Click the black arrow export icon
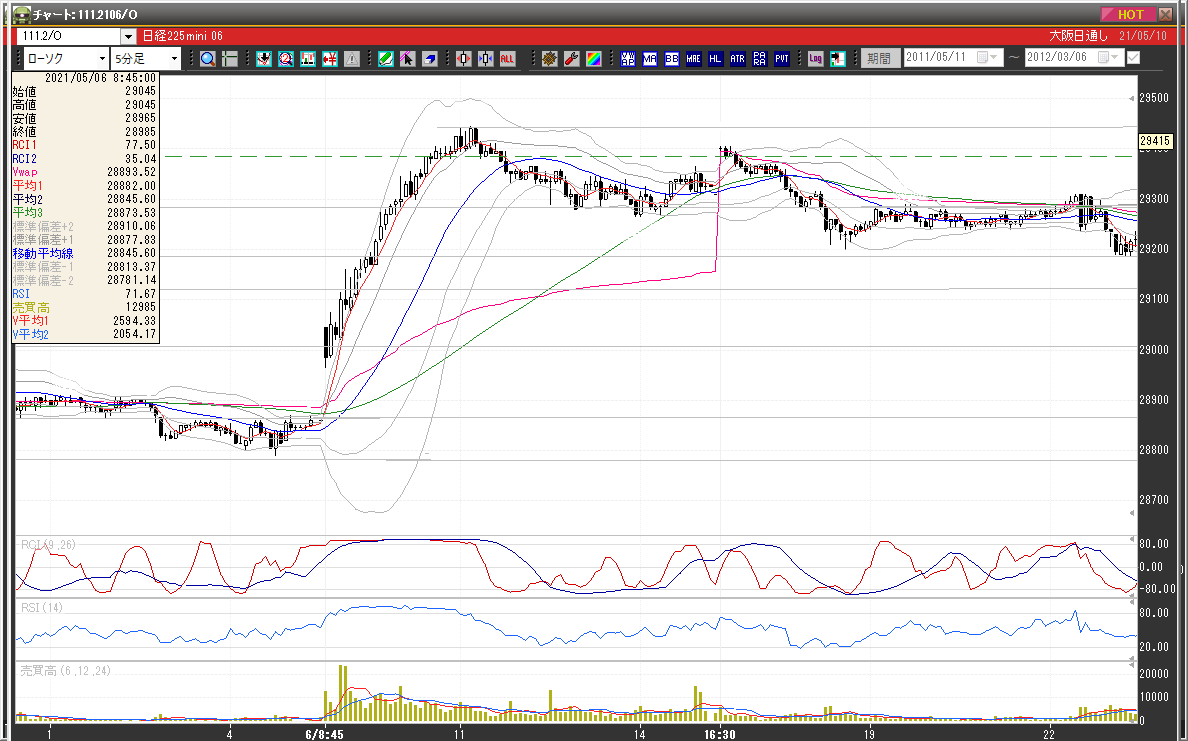 coord(837,58)
